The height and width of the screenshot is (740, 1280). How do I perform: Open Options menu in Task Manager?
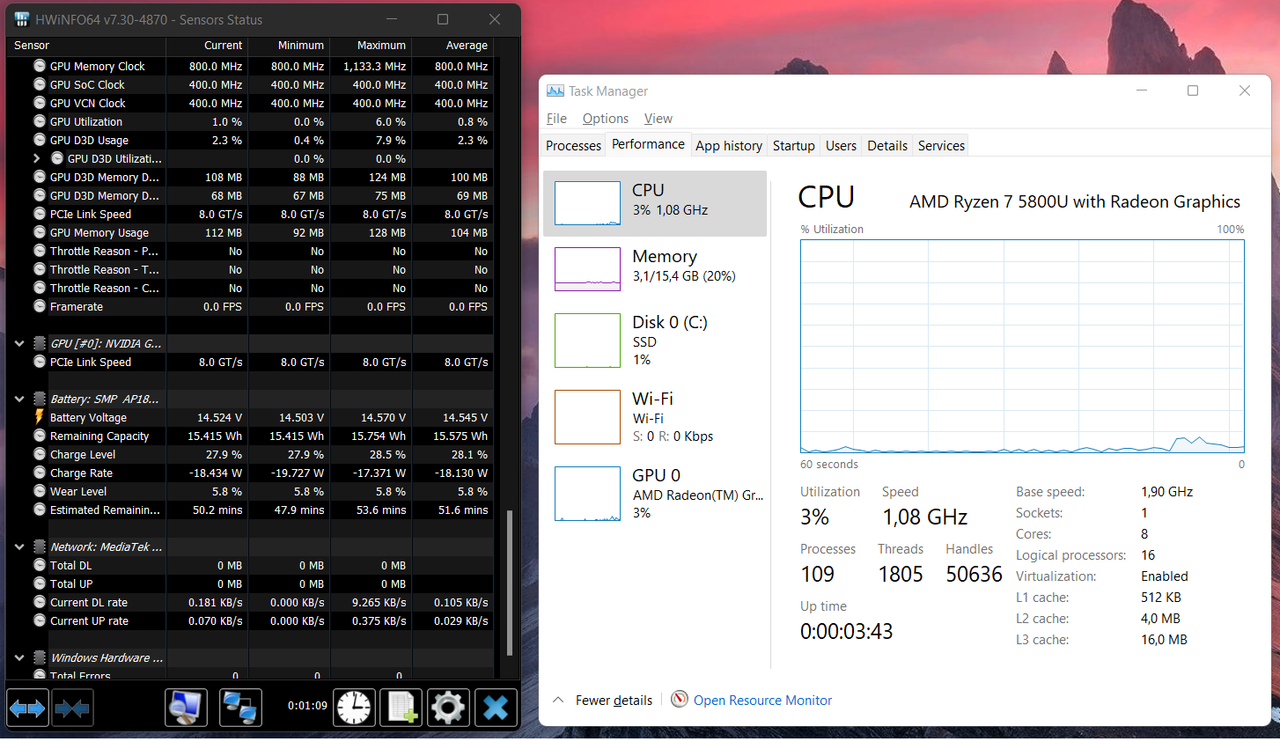(x=605, y=118)
